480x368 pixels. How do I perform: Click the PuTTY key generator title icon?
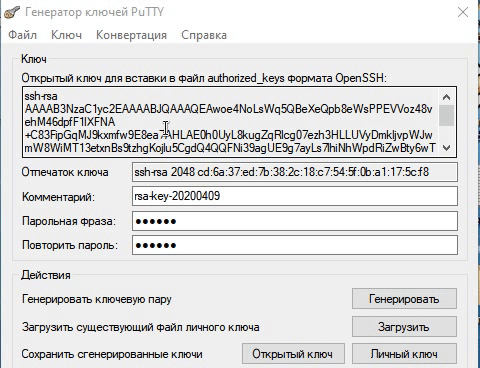[12, 12]
